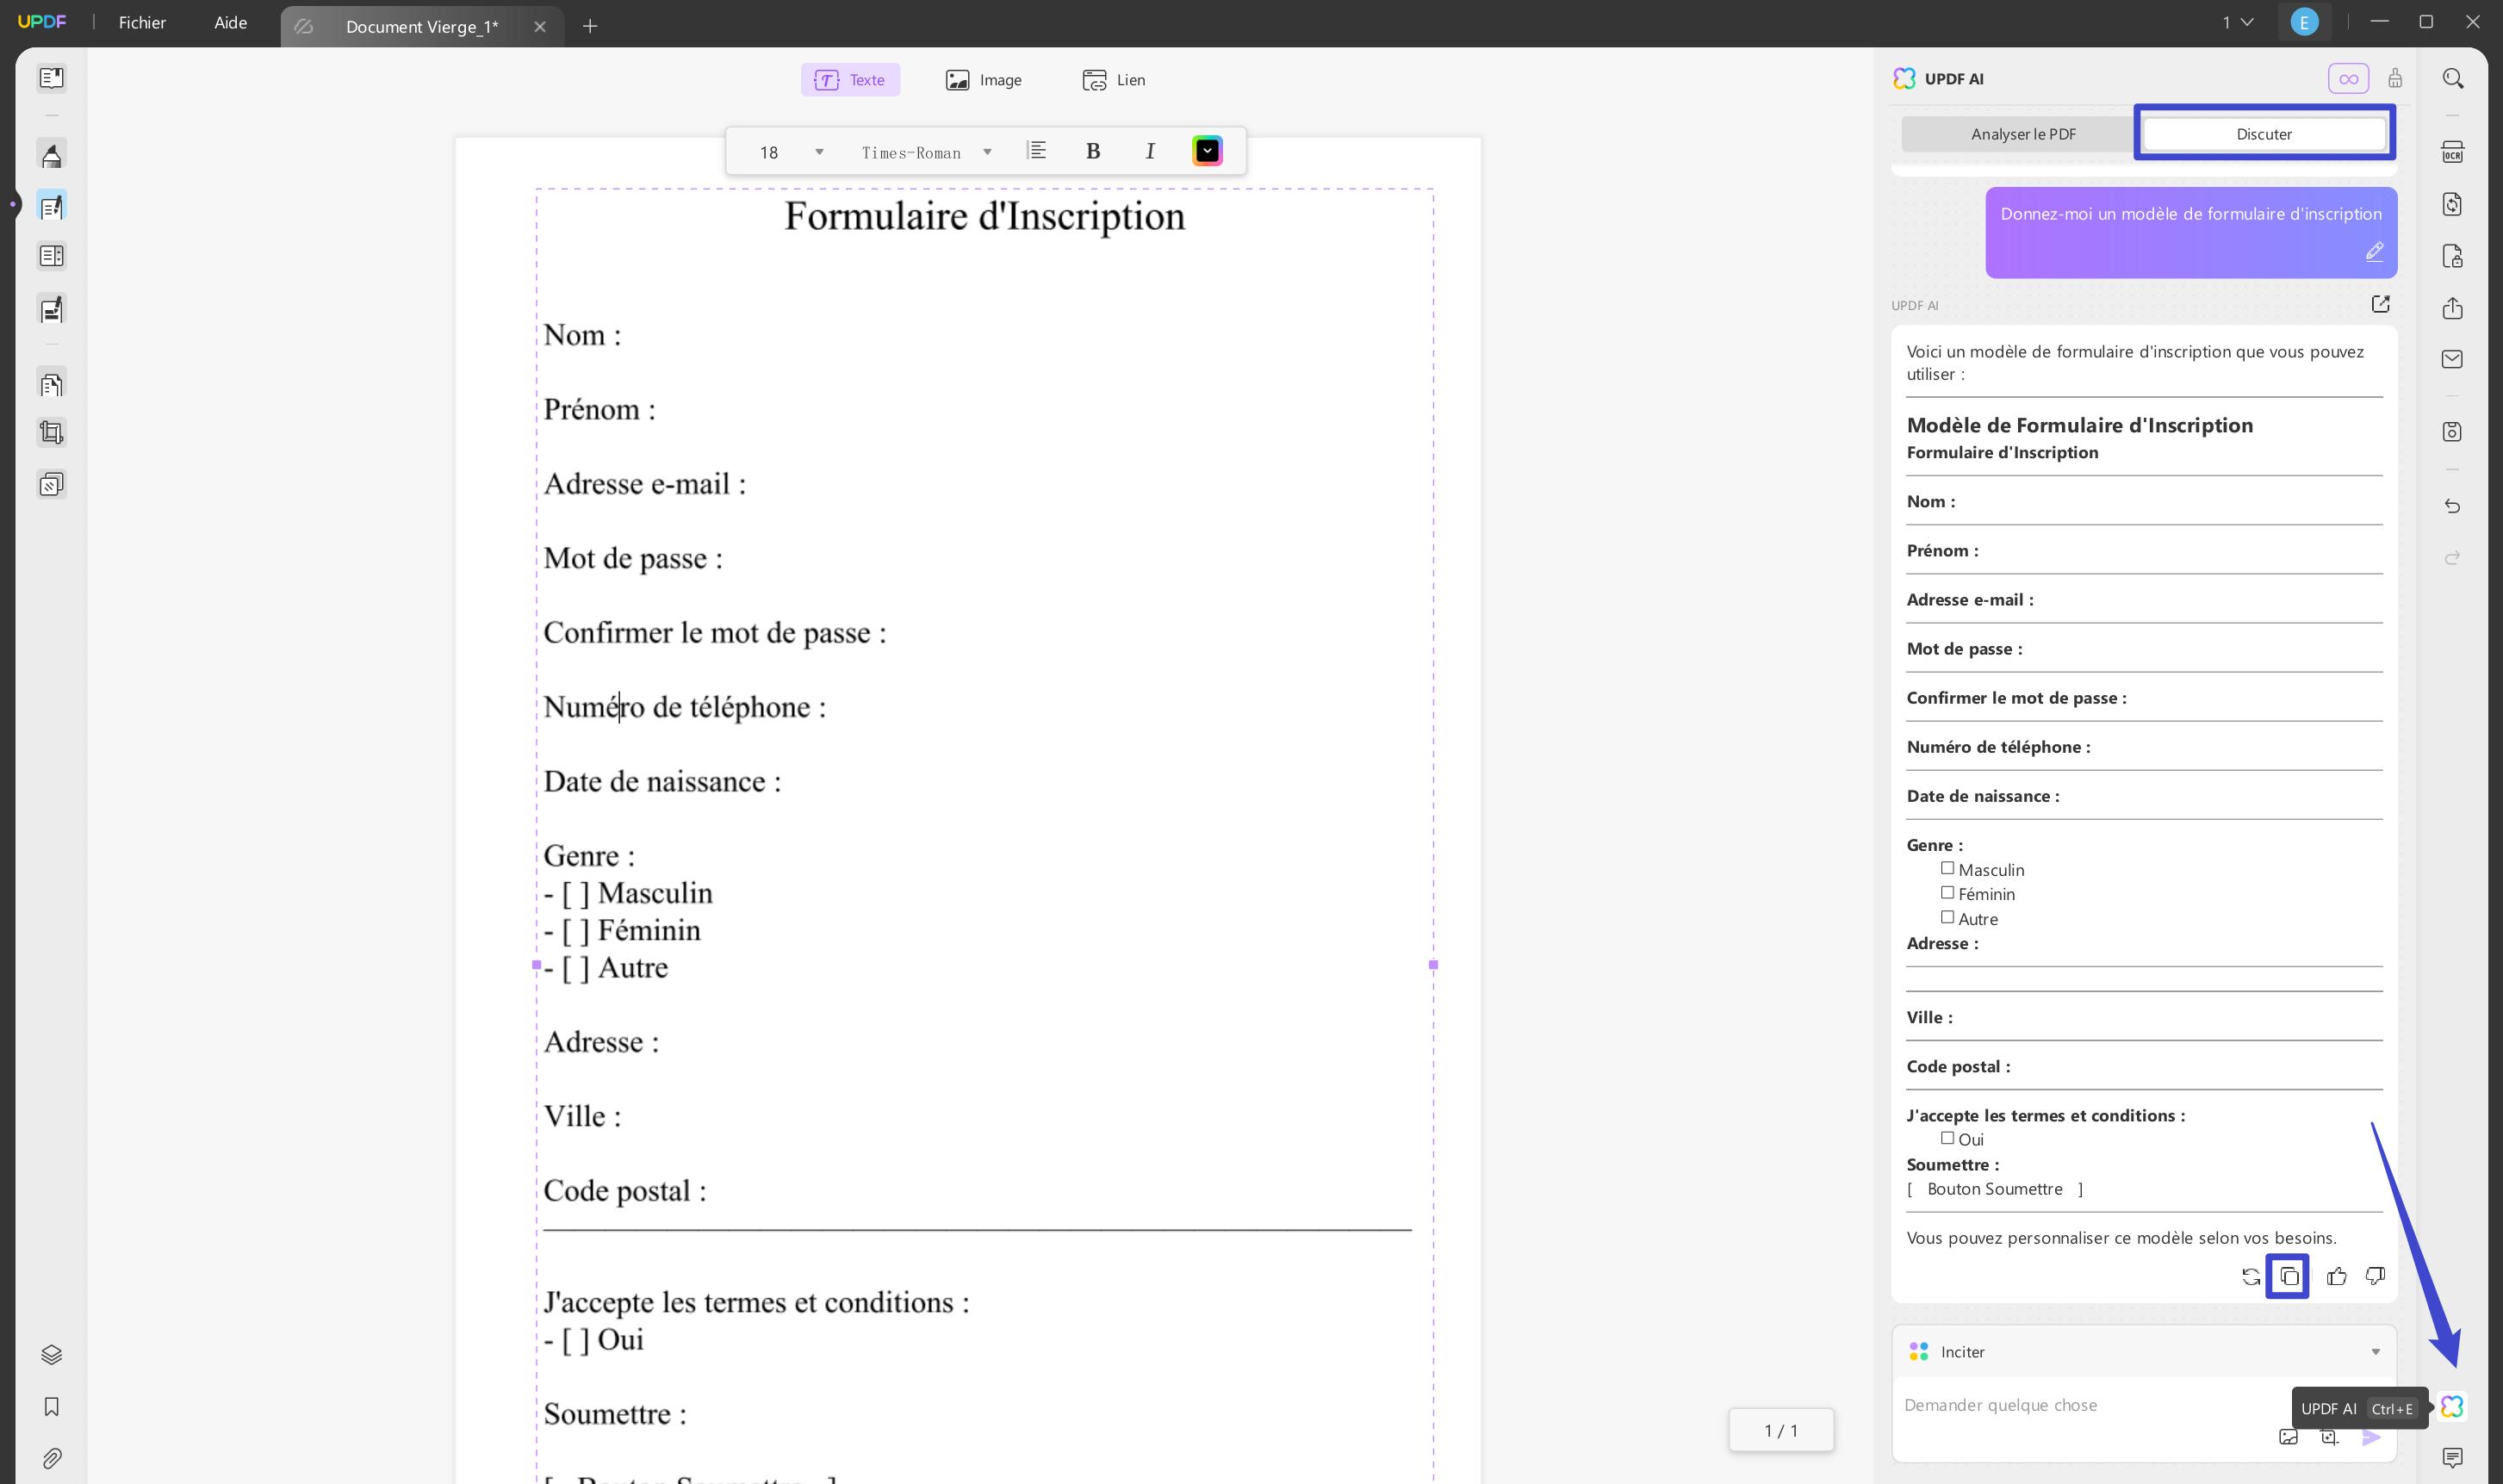Open the font size dropdown

[818, 152]
